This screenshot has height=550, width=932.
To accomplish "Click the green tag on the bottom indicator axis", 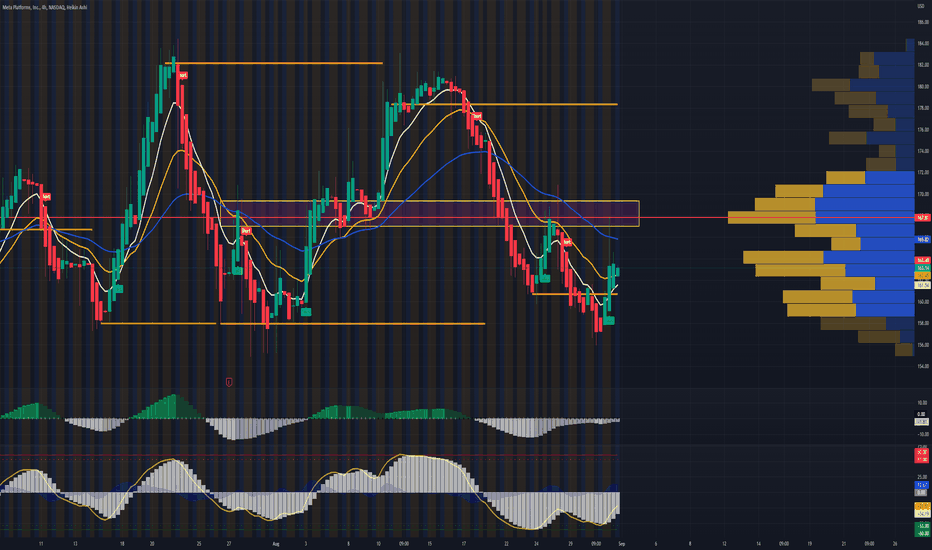I will [922, 529].
